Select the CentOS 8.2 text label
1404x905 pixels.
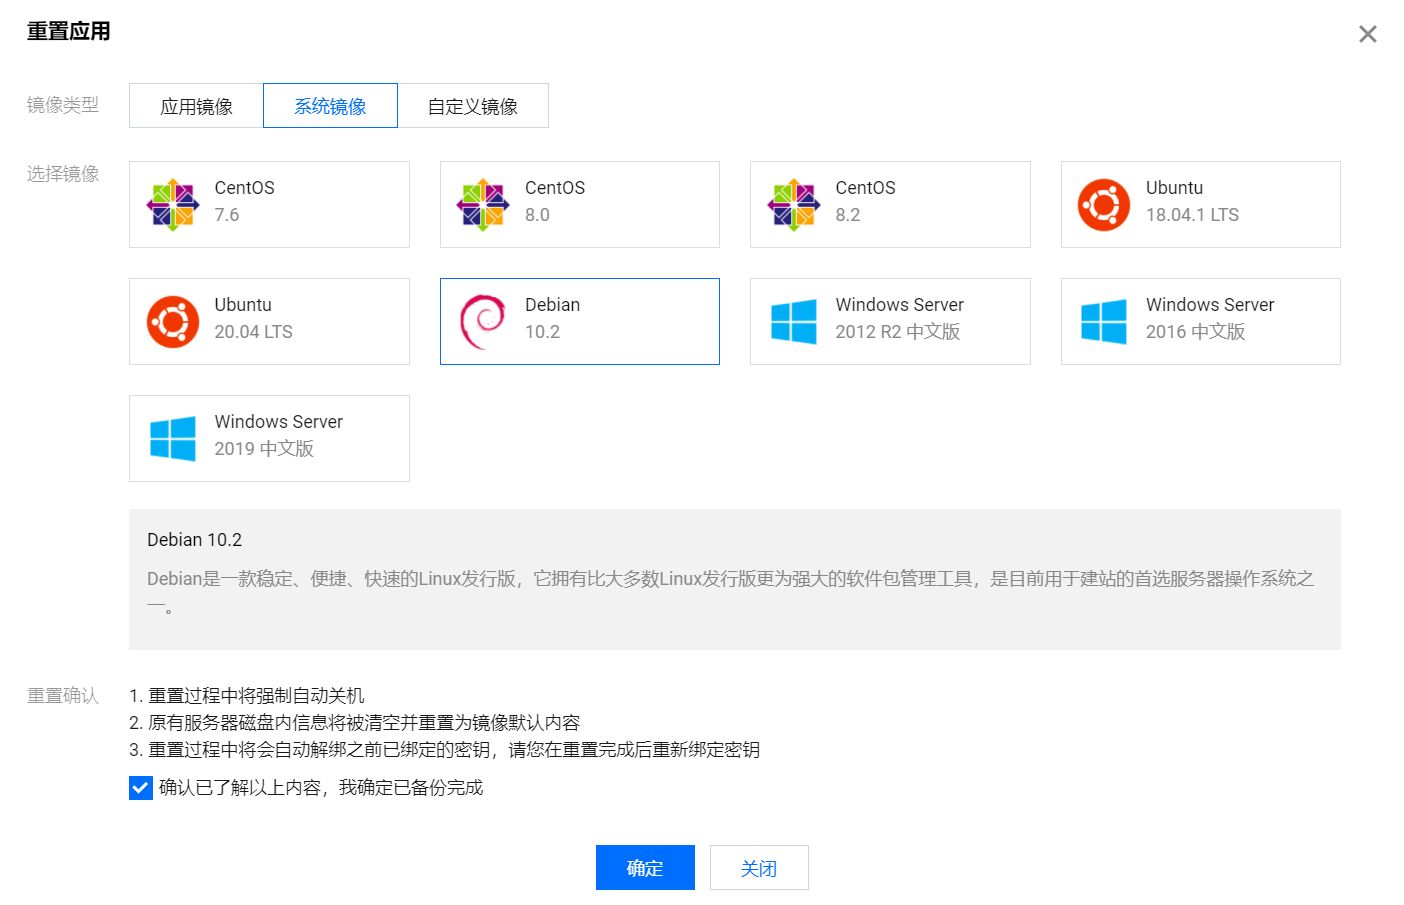(x=865, y=201)
